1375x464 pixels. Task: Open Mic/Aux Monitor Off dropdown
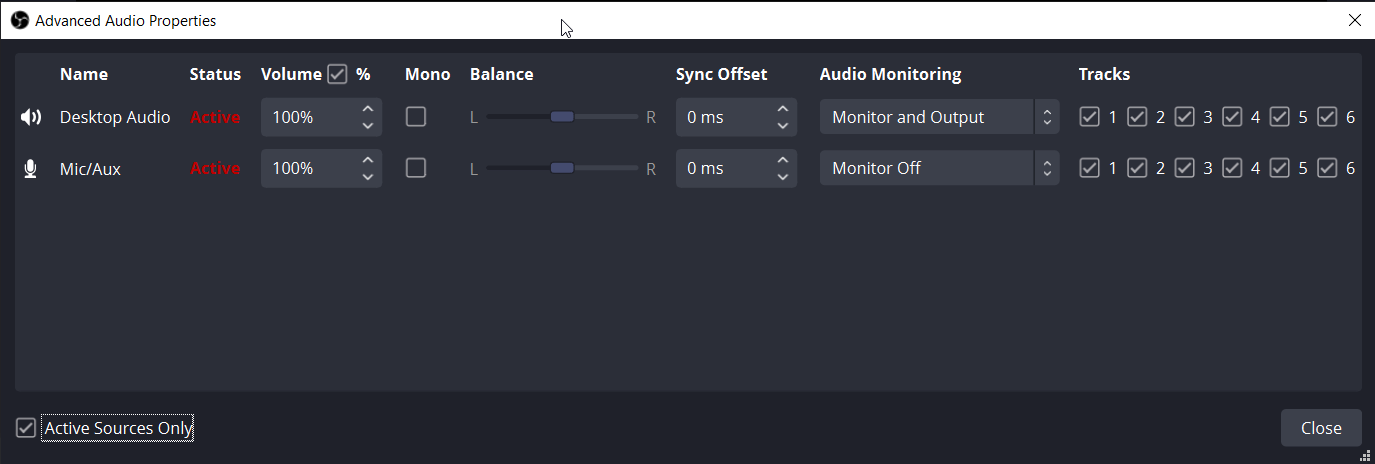coord(939,168)
